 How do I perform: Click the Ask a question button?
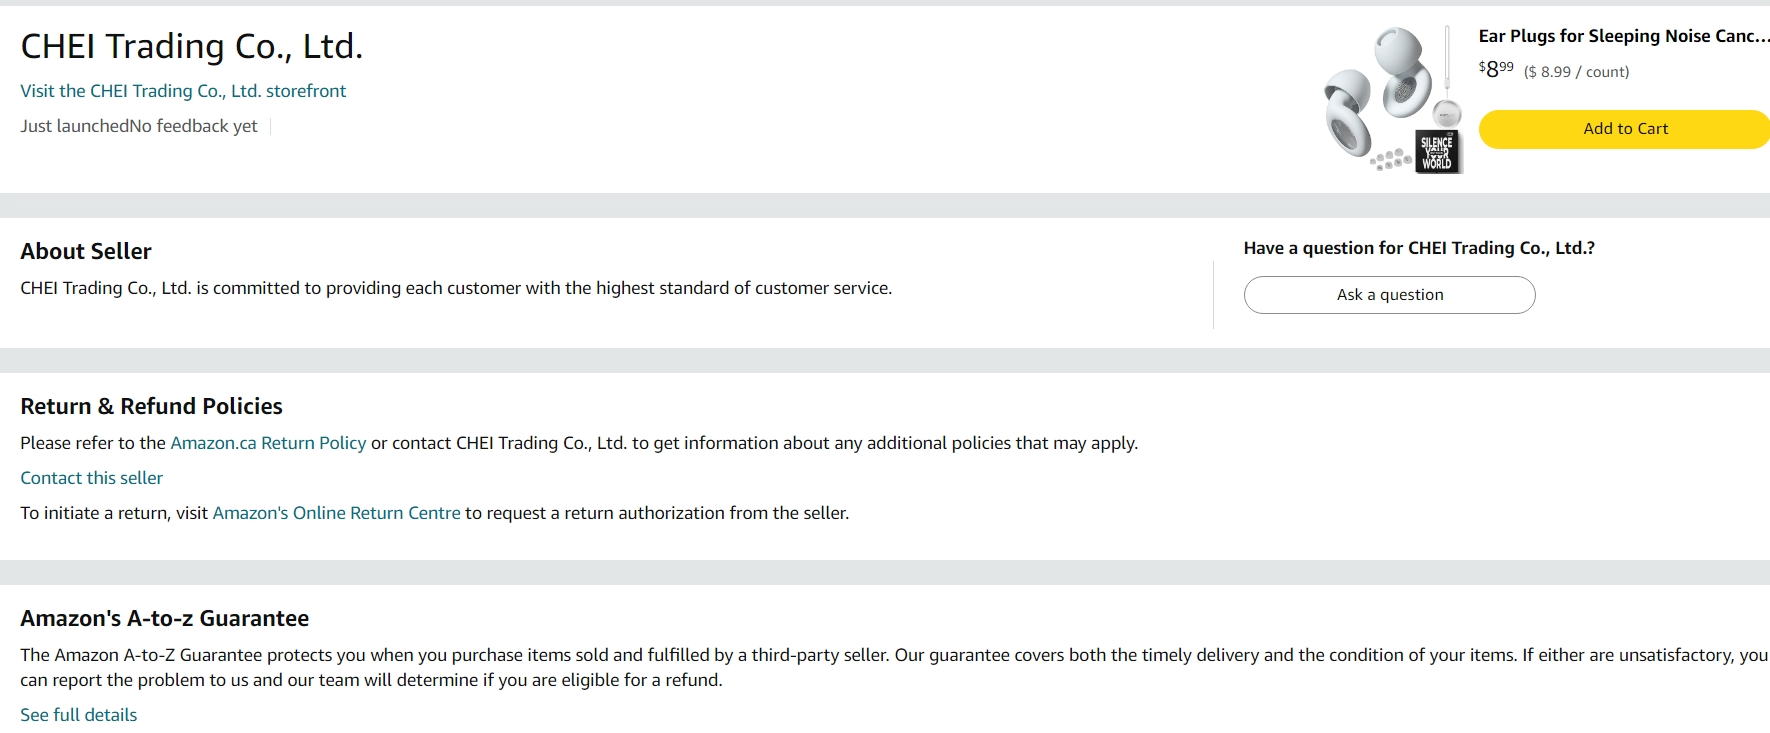click(1389, 295)
